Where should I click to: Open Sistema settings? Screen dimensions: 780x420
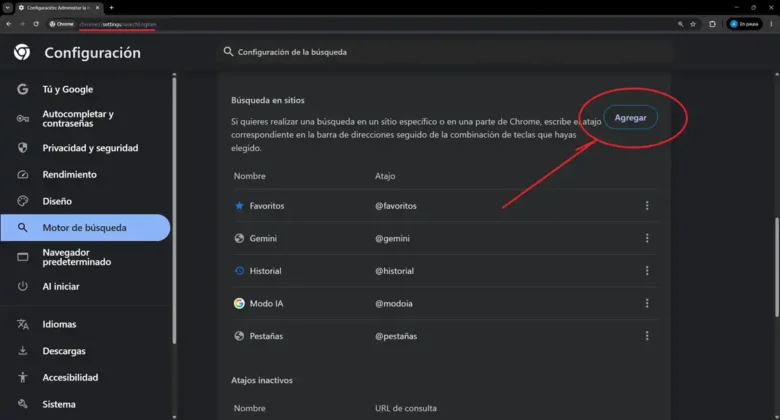59,404
